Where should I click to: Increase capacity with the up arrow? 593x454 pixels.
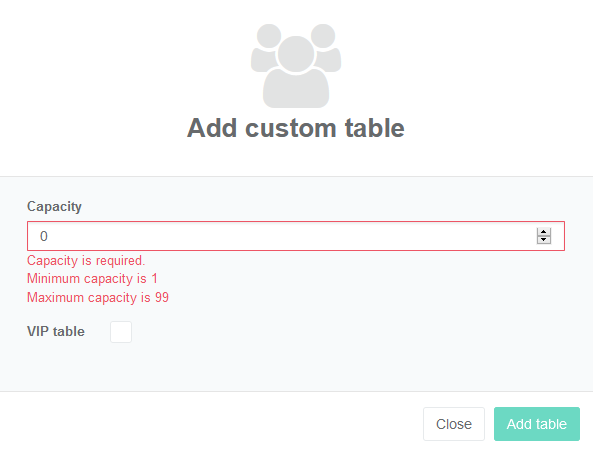[x=543, y=232]
